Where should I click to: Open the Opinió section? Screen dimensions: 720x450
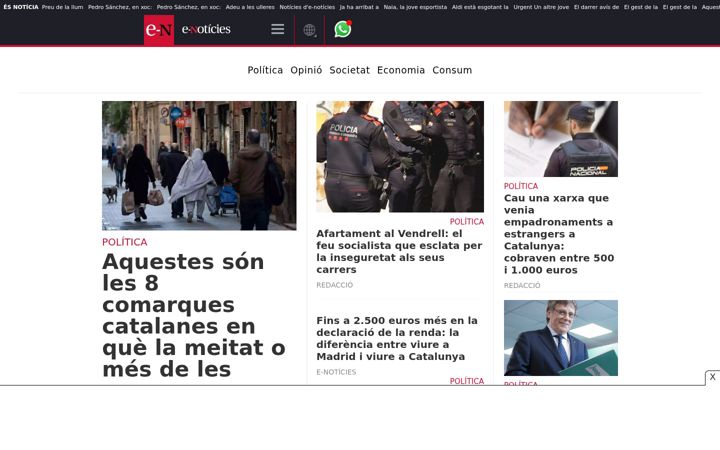[x=306, y=70]
